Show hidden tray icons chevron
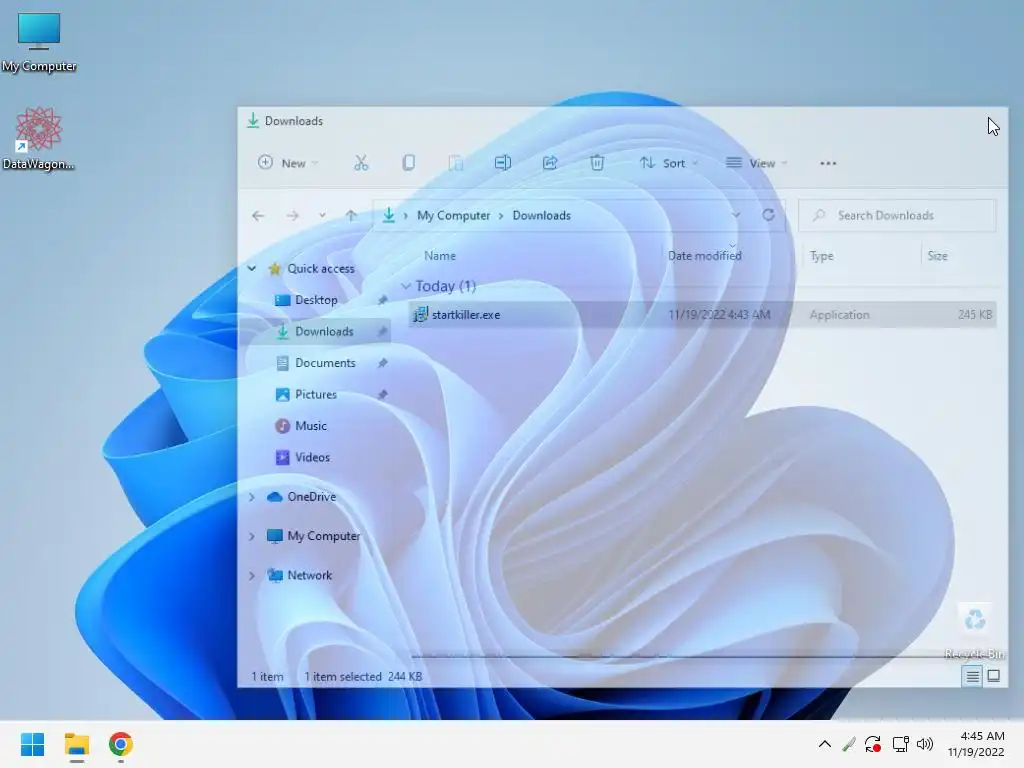1024x768 pixels. pos(825,744)
